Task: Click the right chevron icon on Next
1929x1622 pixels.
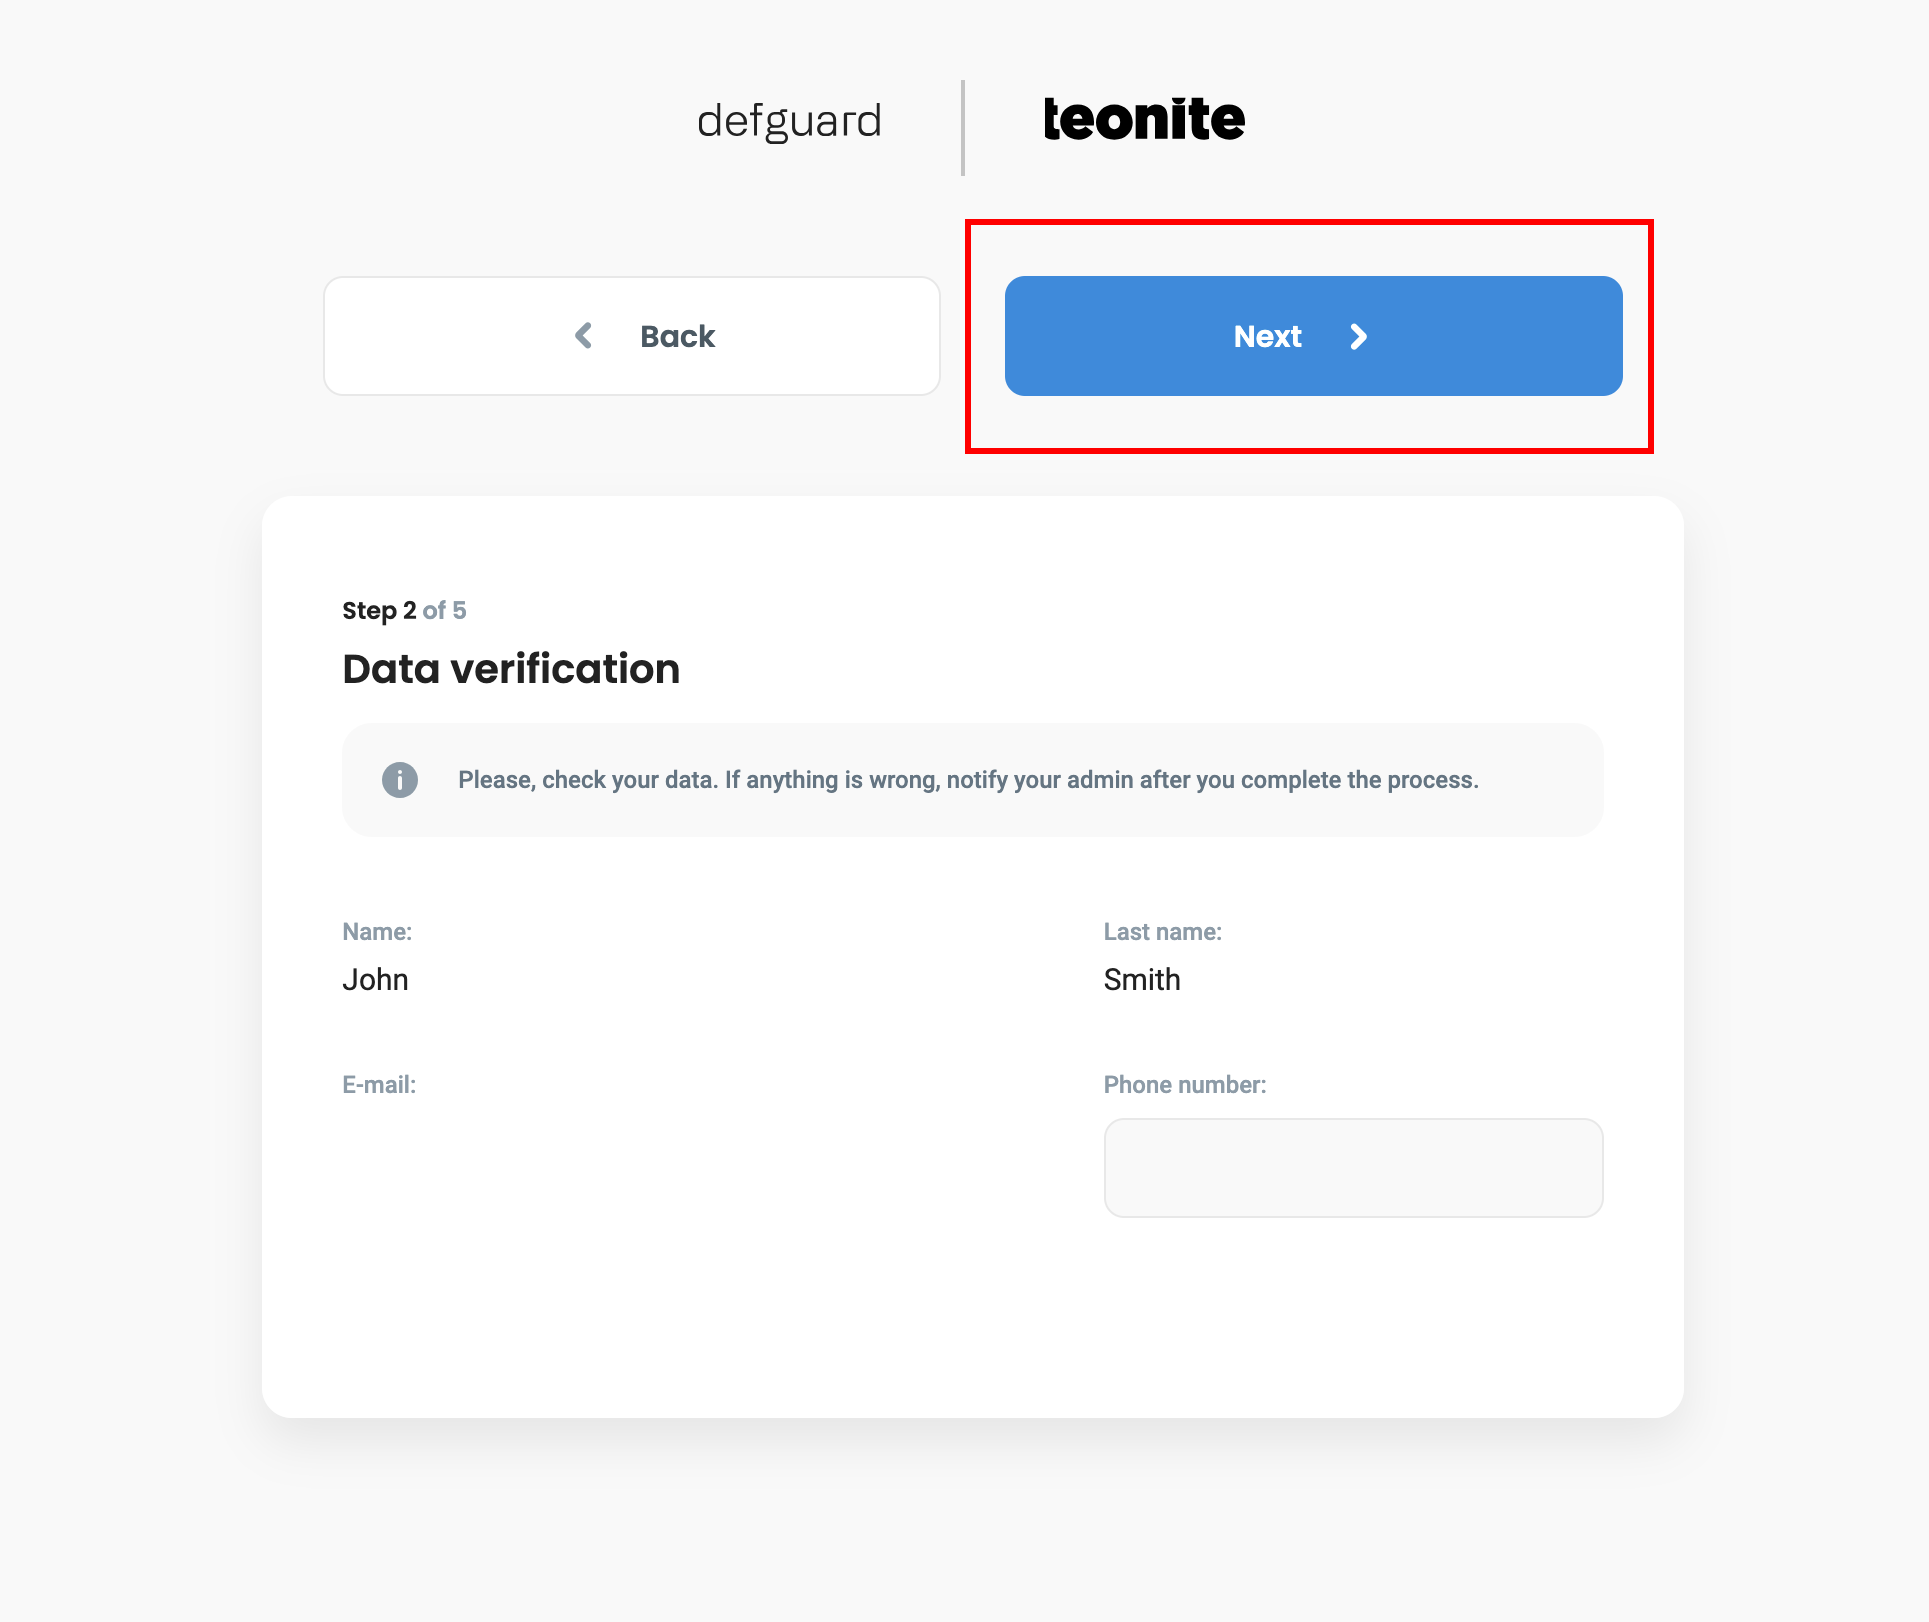Action: click(x=1357, y=337)
